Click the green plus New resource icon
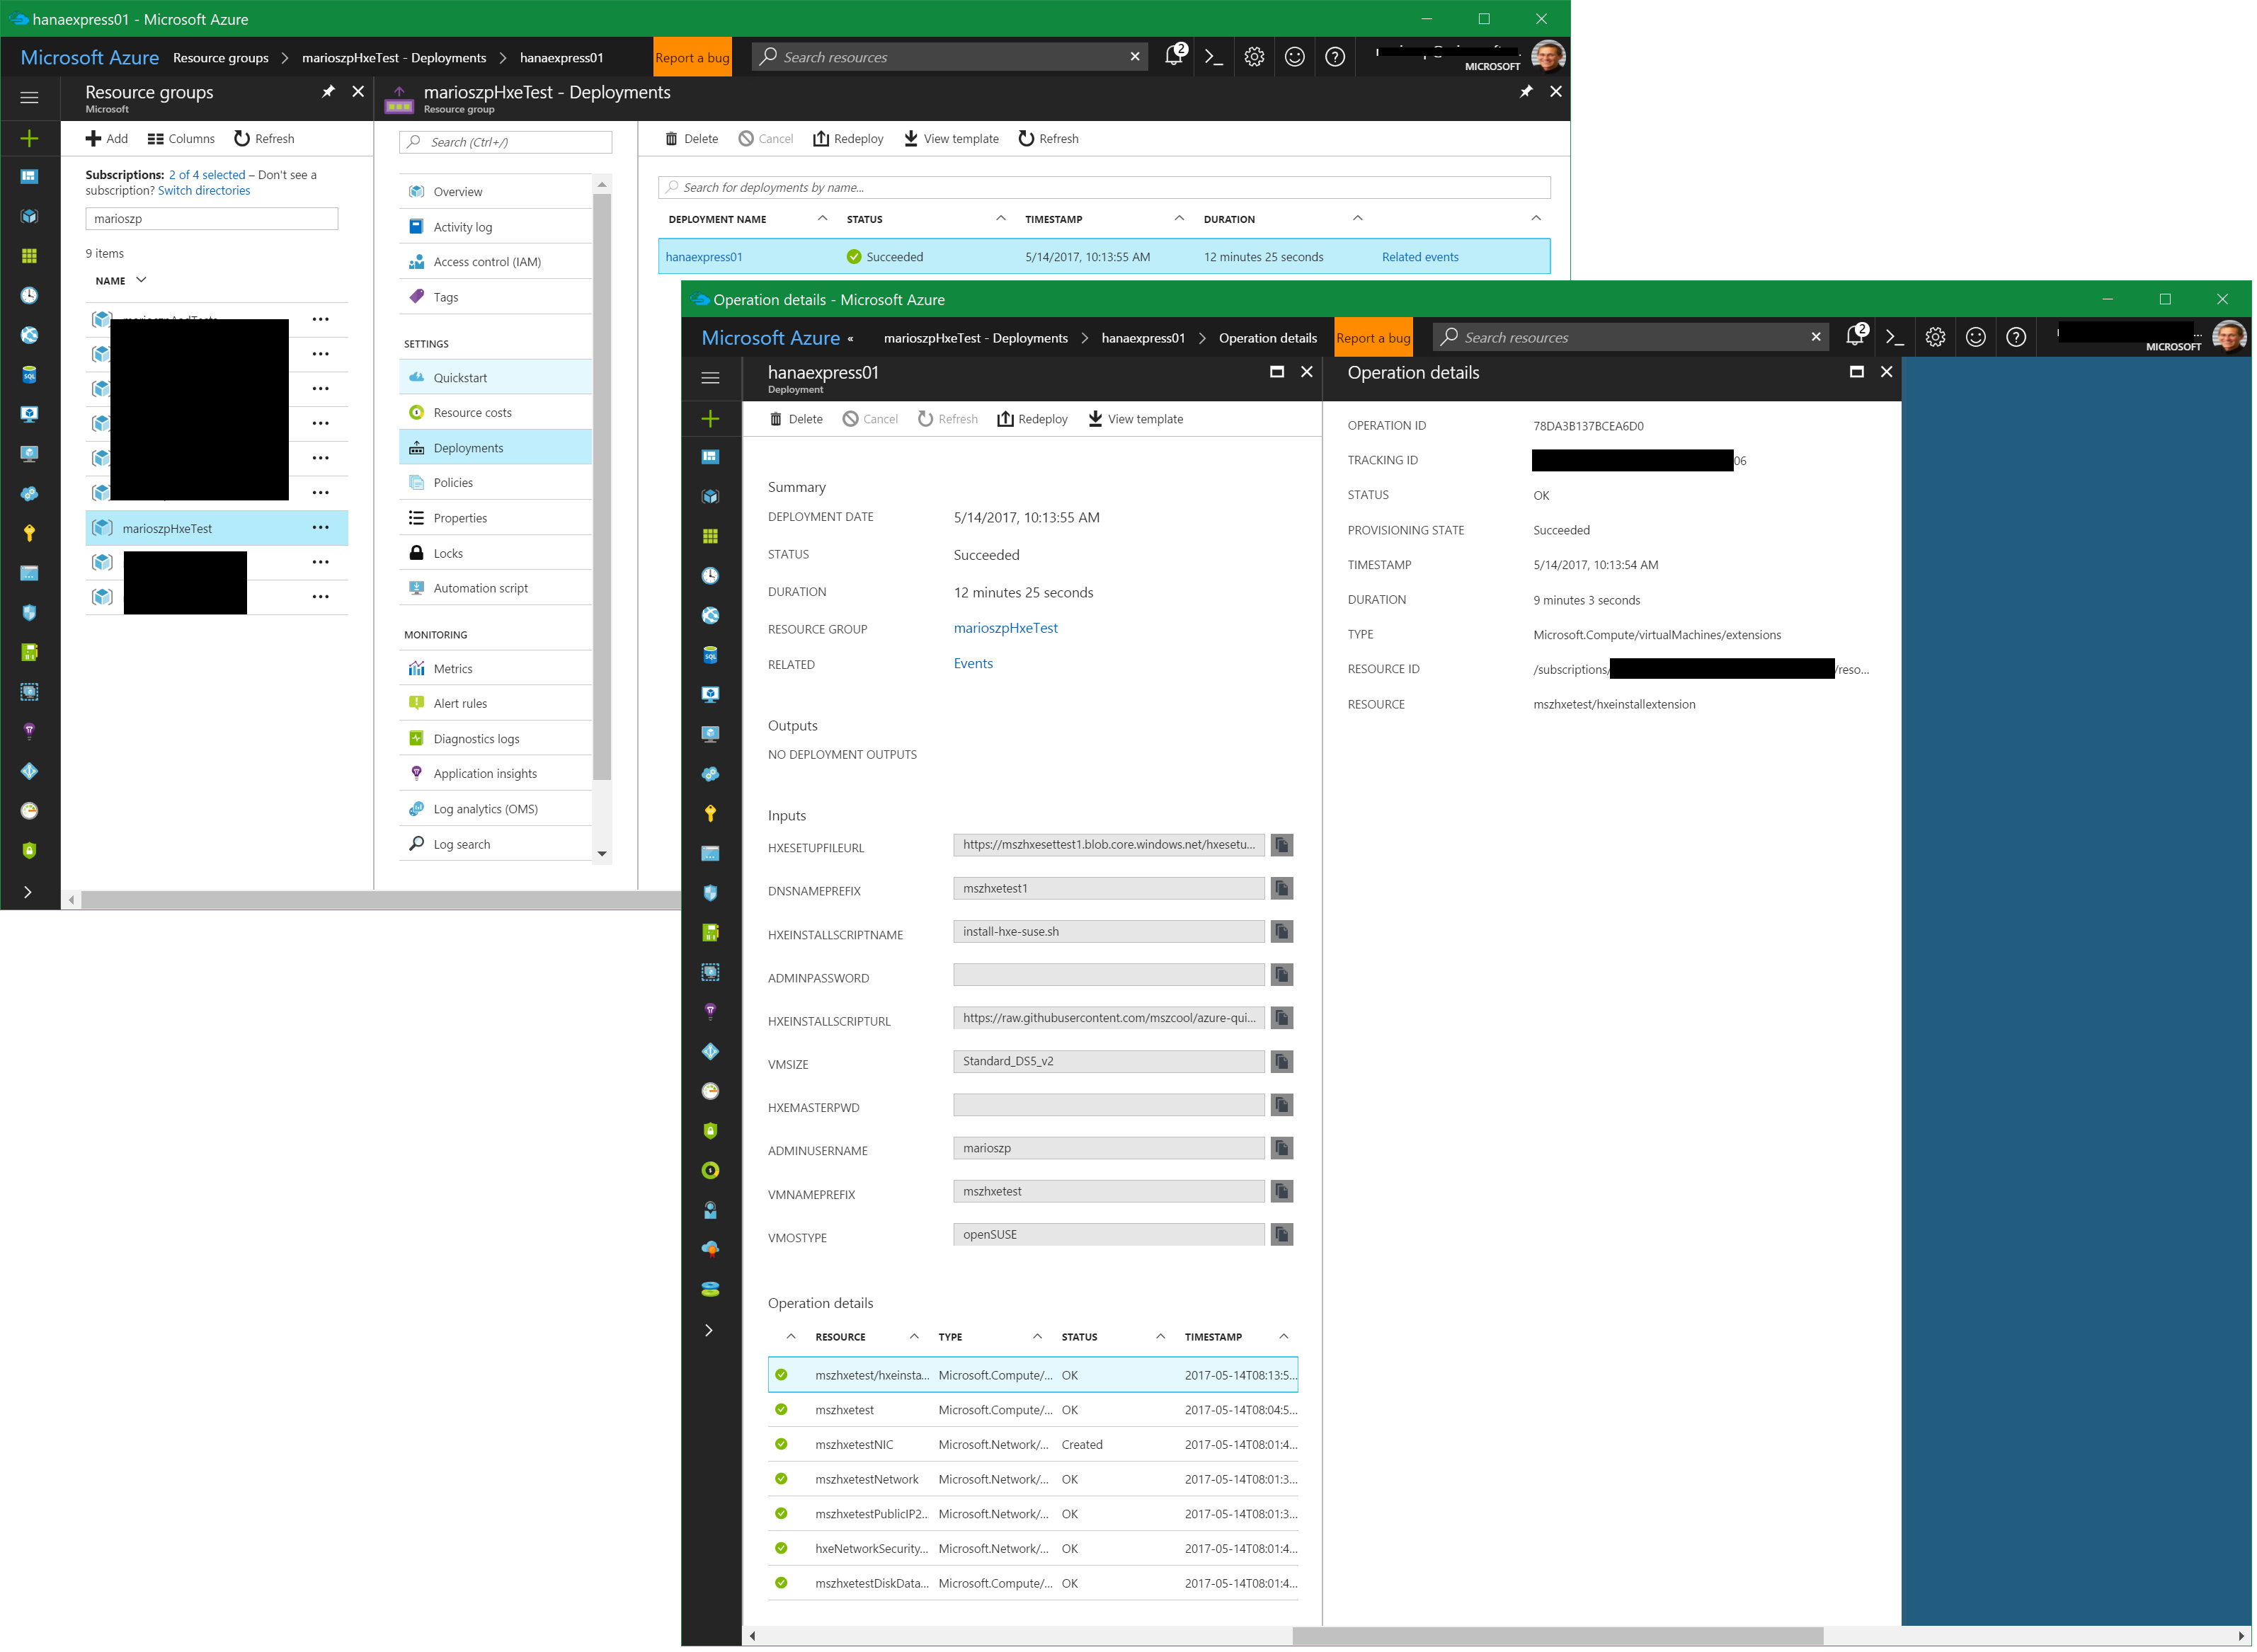2257x1652 pixels. coord(29,139)
